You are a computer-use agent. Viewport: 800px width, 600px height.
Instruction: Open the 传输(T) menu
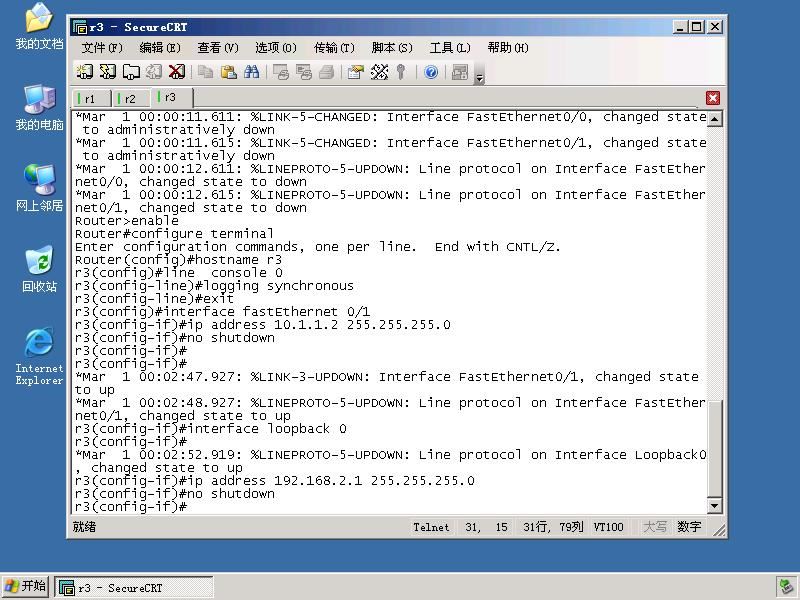334,47
